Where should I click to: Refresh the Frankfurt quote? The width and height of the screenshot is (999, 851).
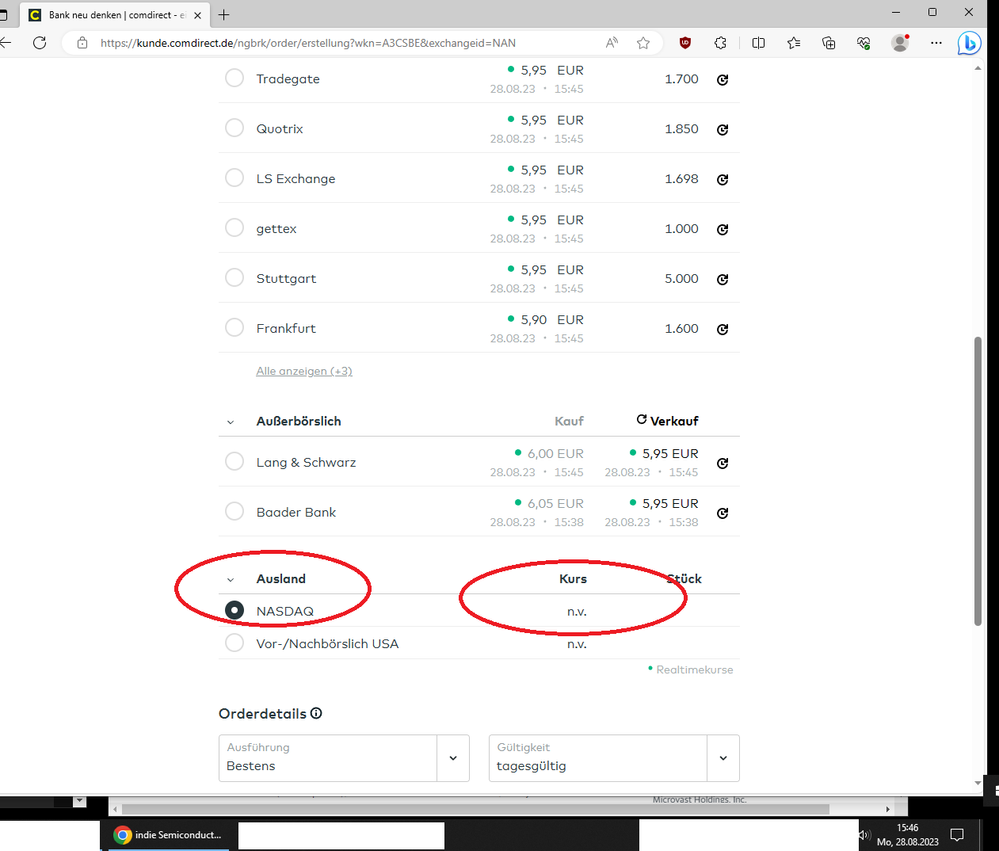pos(722,329)
